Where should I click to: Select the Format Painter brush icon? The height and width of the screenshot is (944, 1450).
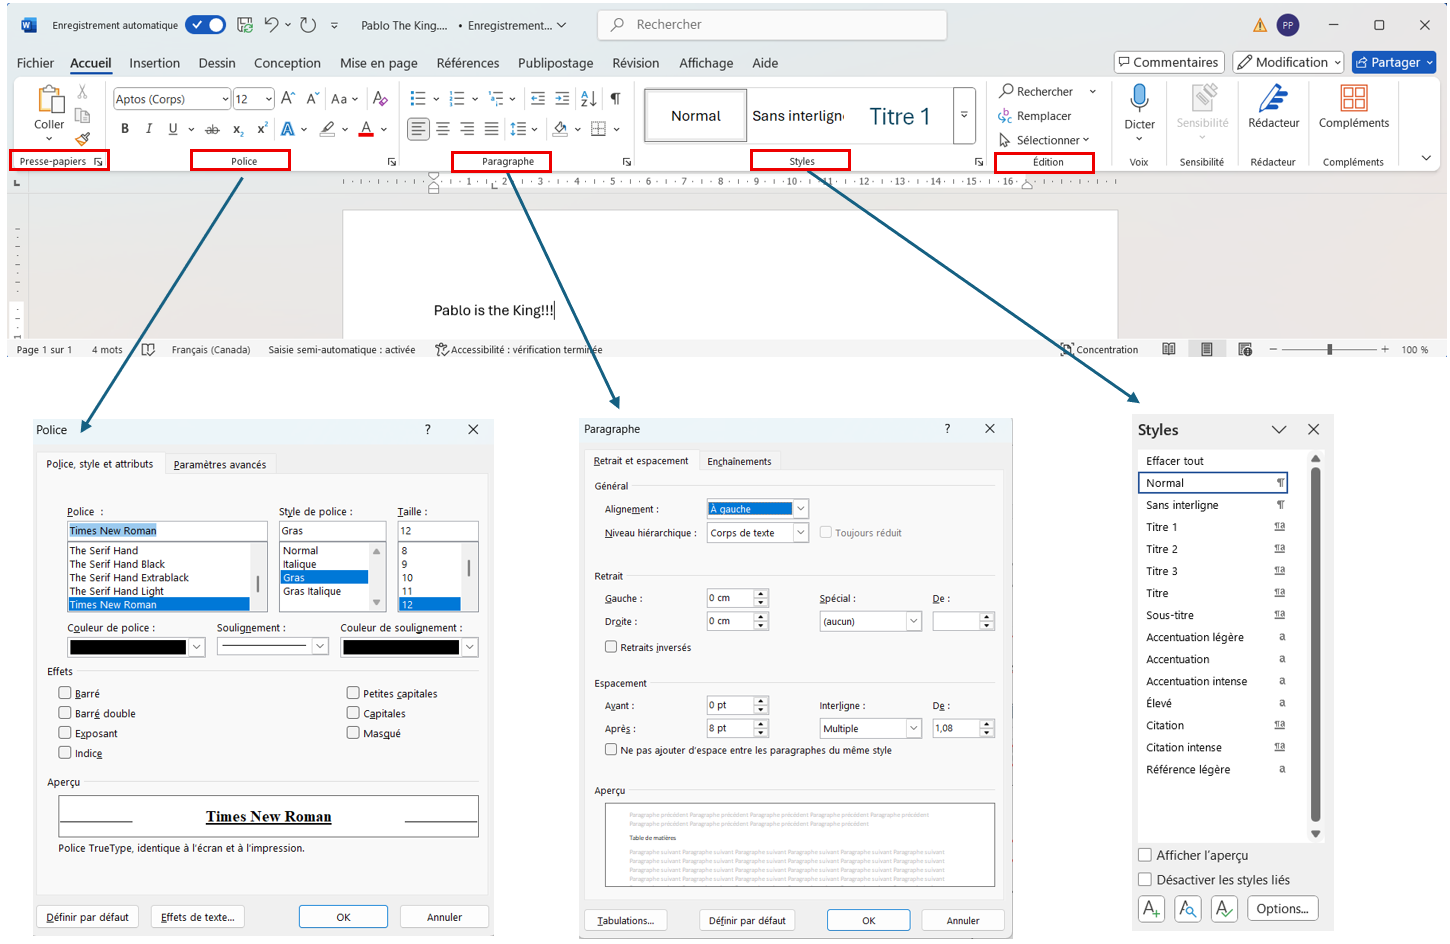pyautogui.click(x=83, y=139)
